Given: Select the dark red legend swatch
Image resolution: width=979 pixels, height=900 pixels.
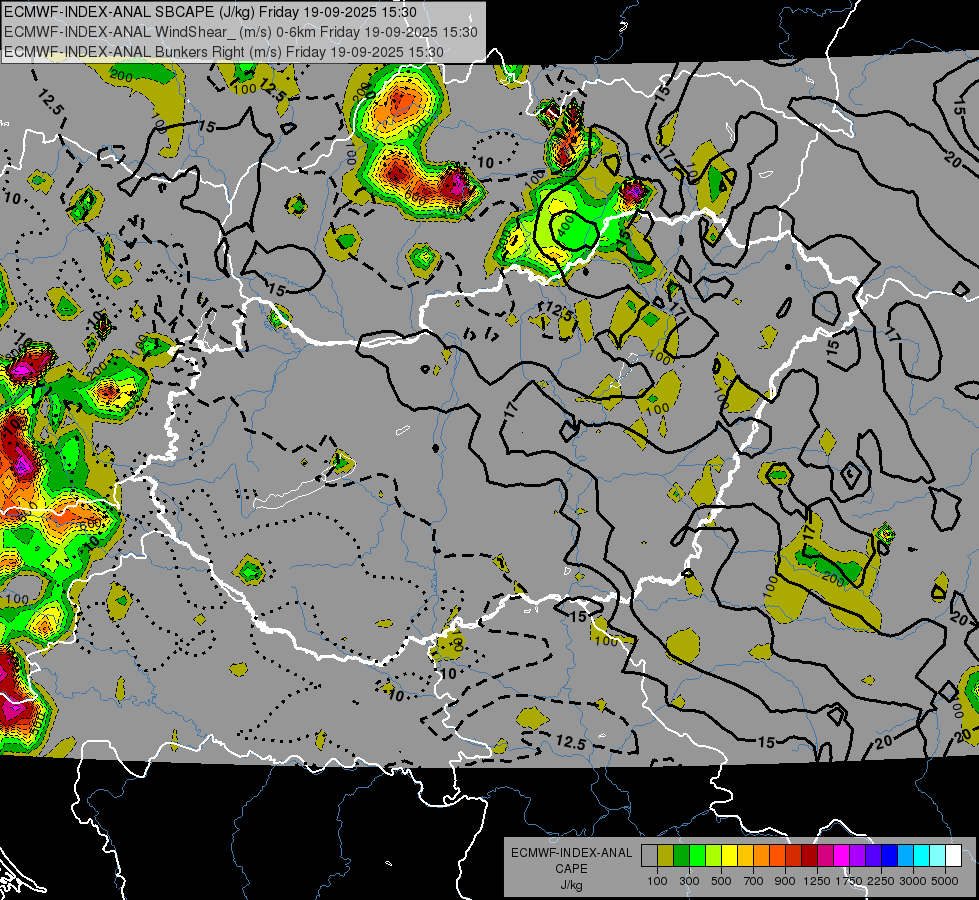Looking at the screenshot, I should tap(809, 856).
